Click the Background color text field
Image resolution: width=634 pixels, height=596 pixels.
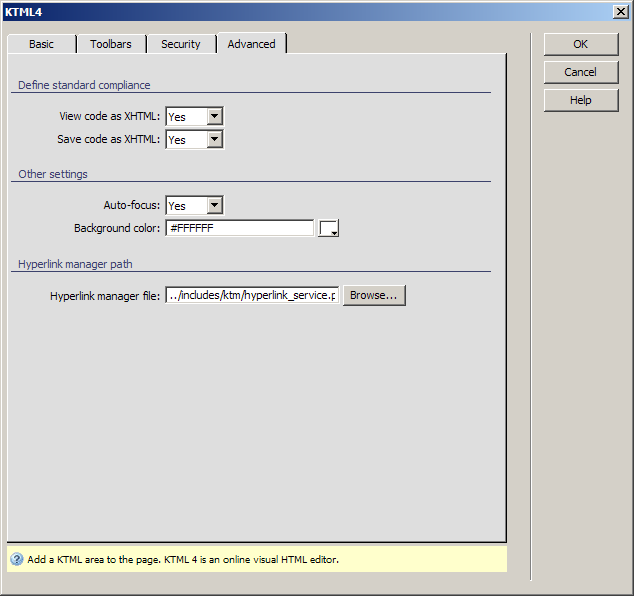(239, 228)
